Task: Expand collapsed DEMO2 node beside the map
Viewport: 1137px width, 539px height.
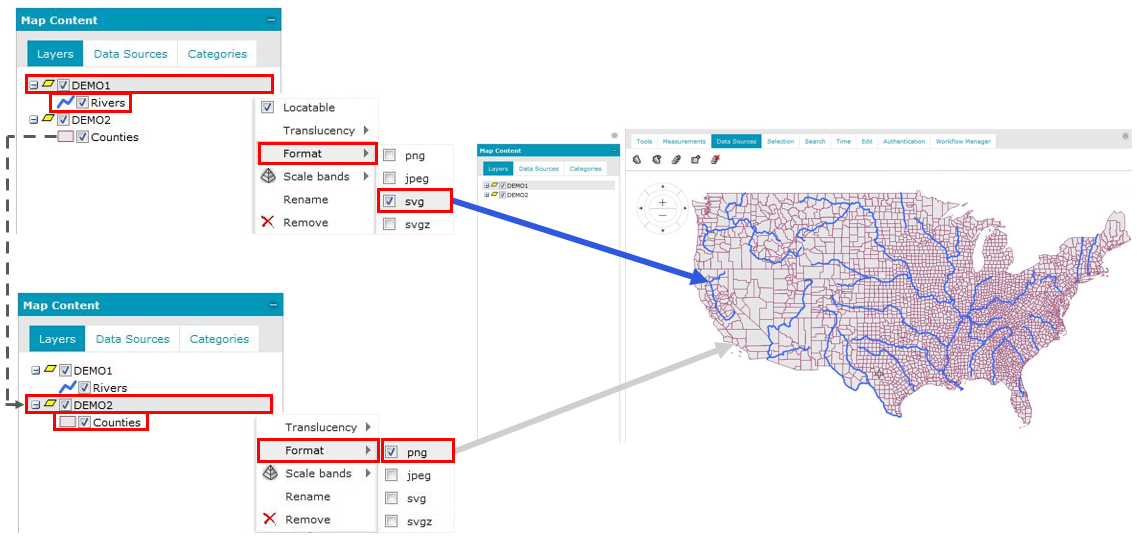Action: point(486,195)
